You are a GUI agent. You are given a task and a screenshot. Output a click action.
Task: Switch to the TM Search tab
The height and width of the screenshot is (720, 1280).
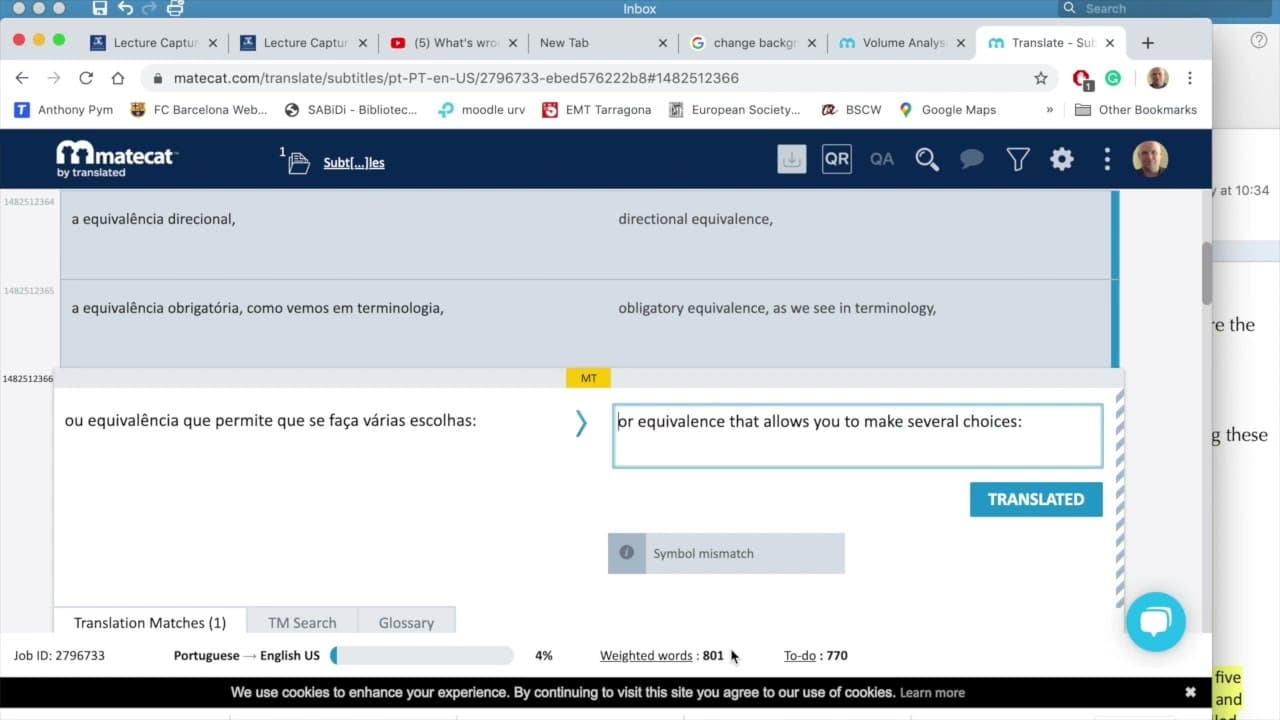[302, 622]
